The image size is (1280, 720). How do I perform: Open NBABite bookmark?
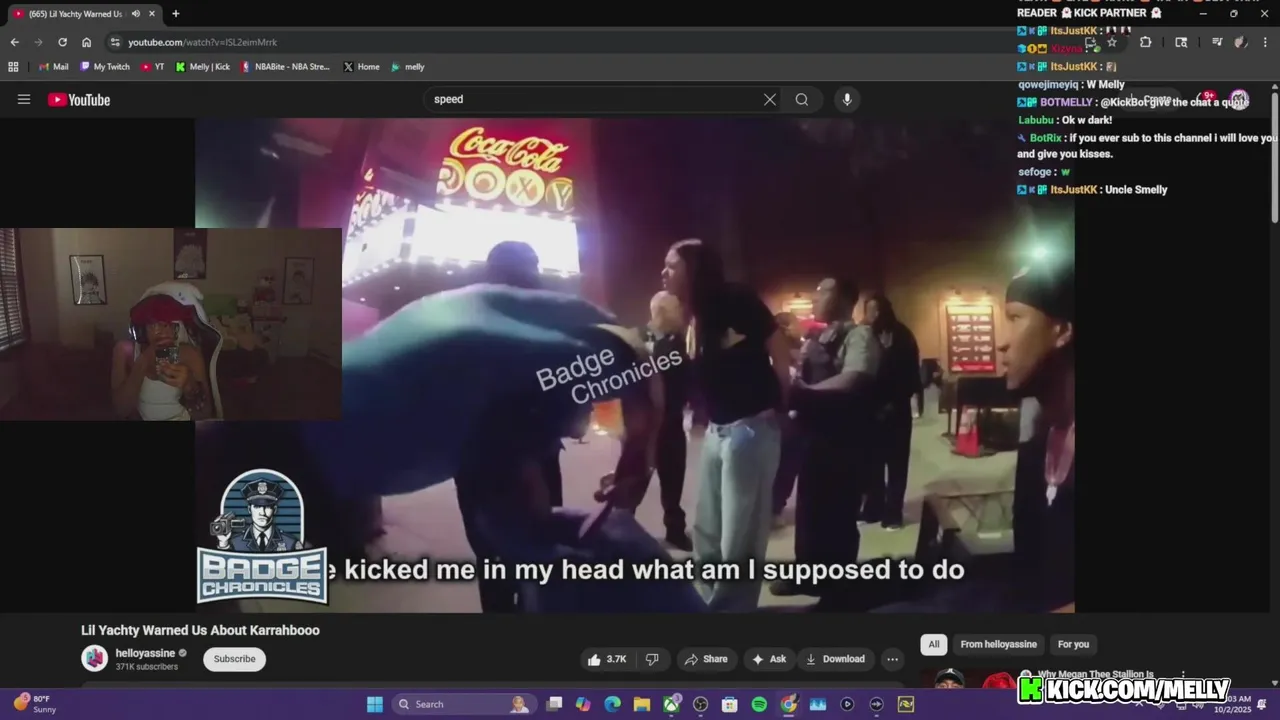coord(285,67)
